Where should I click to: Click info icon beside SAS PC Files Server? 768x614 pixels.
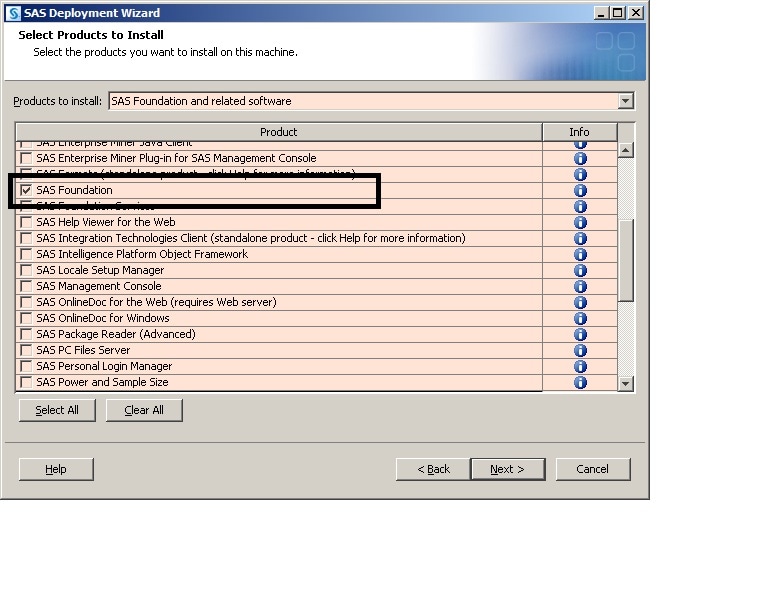[580, 350]
